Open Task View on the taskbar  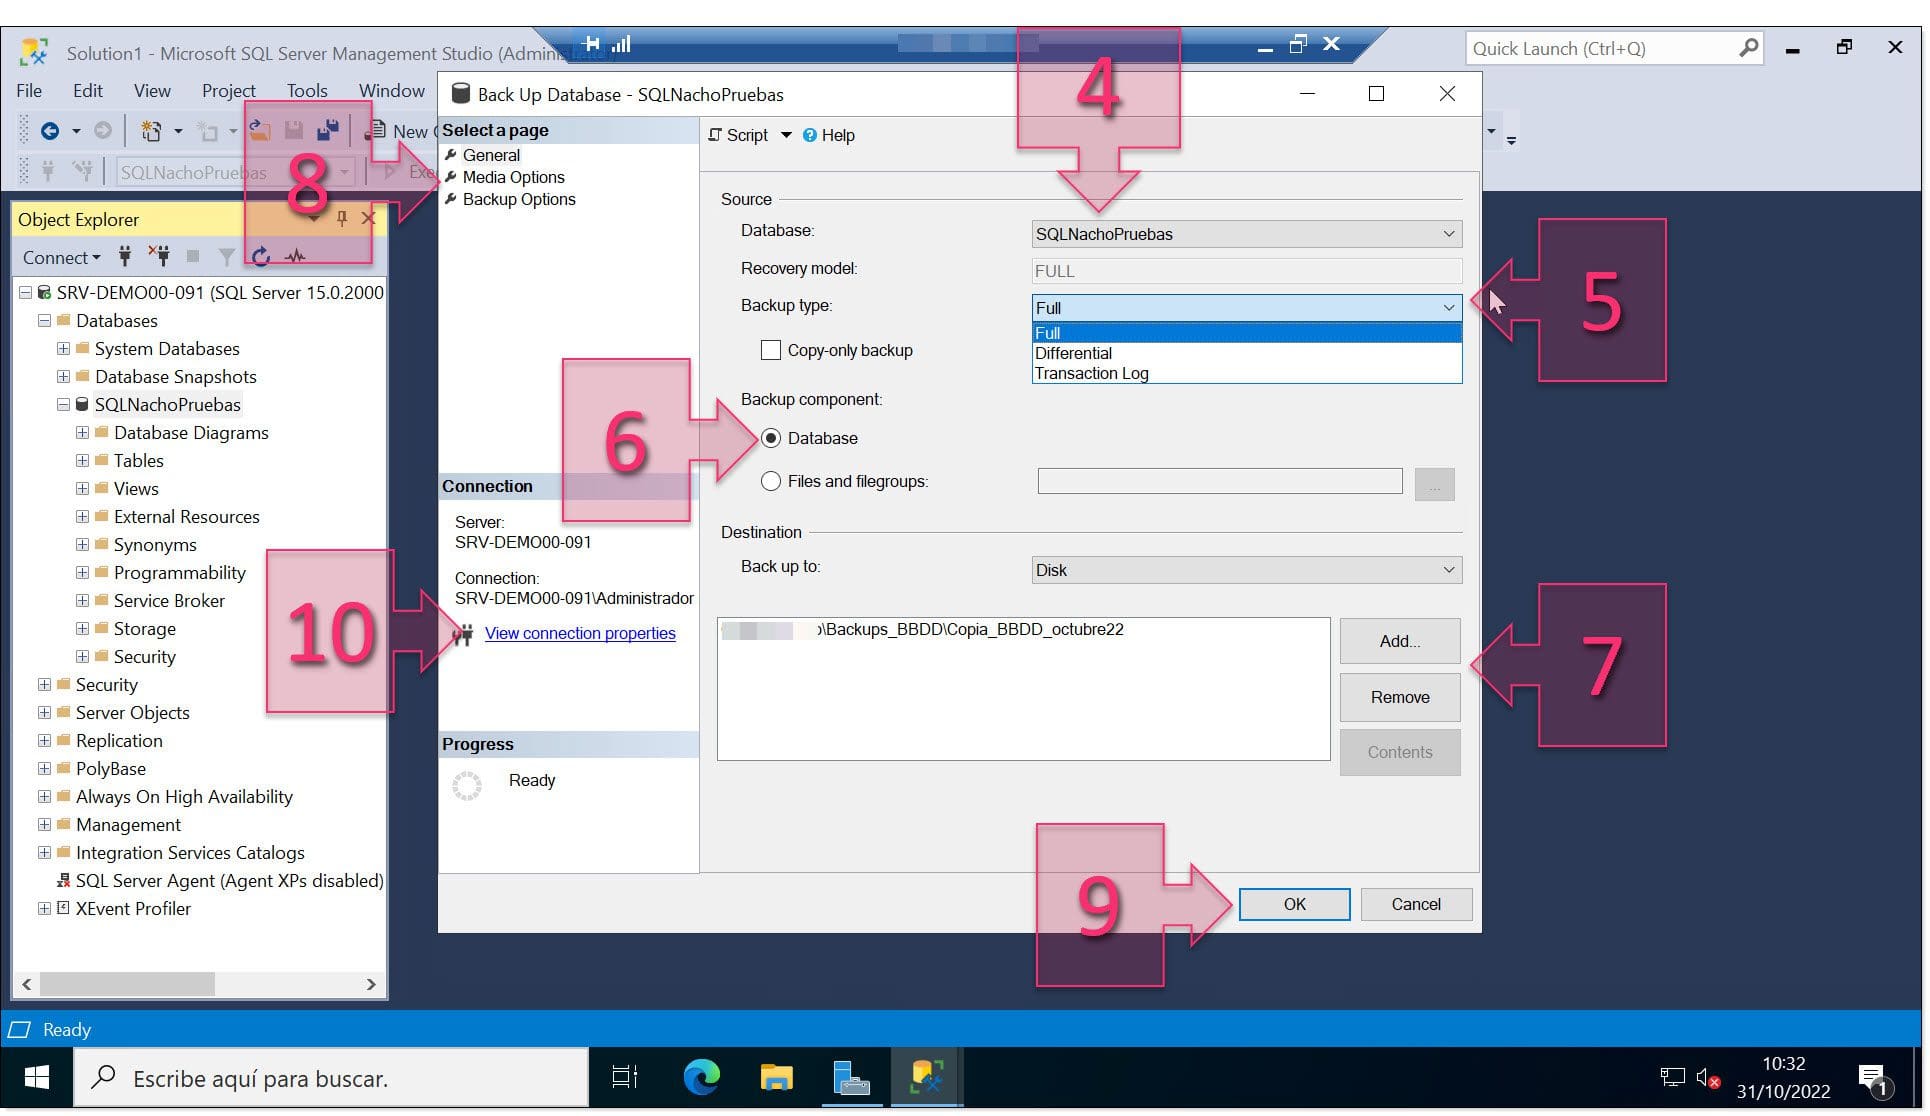click(x=625, y=1077)
